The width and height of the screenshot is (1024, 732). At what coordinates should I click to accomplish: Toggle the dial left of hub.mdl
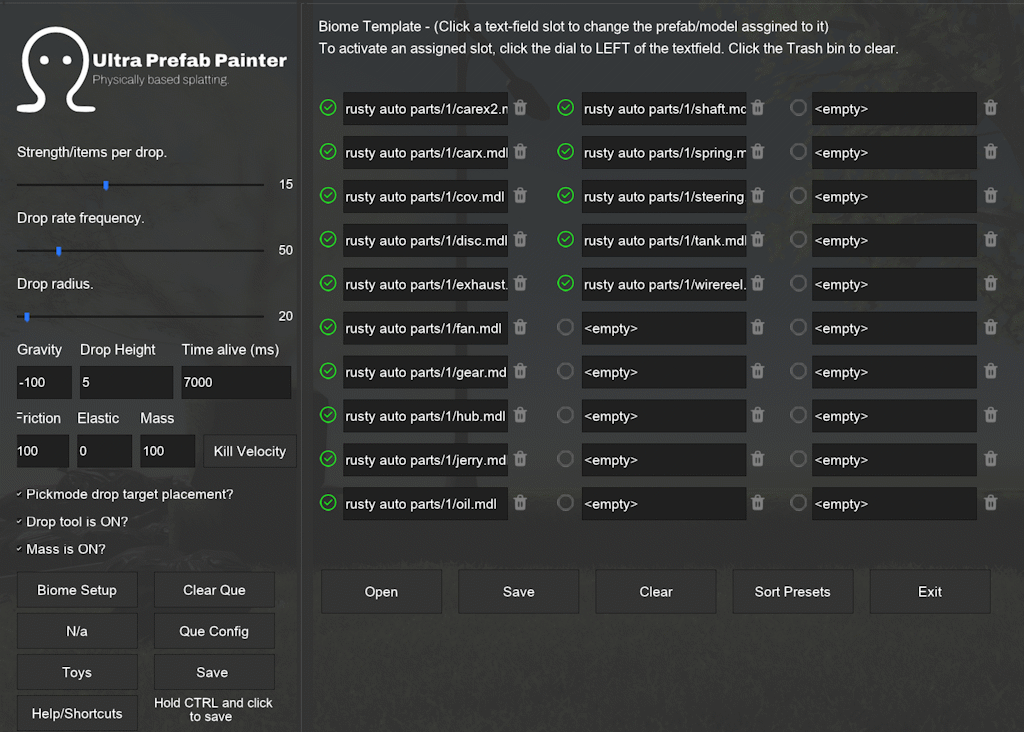328,415
